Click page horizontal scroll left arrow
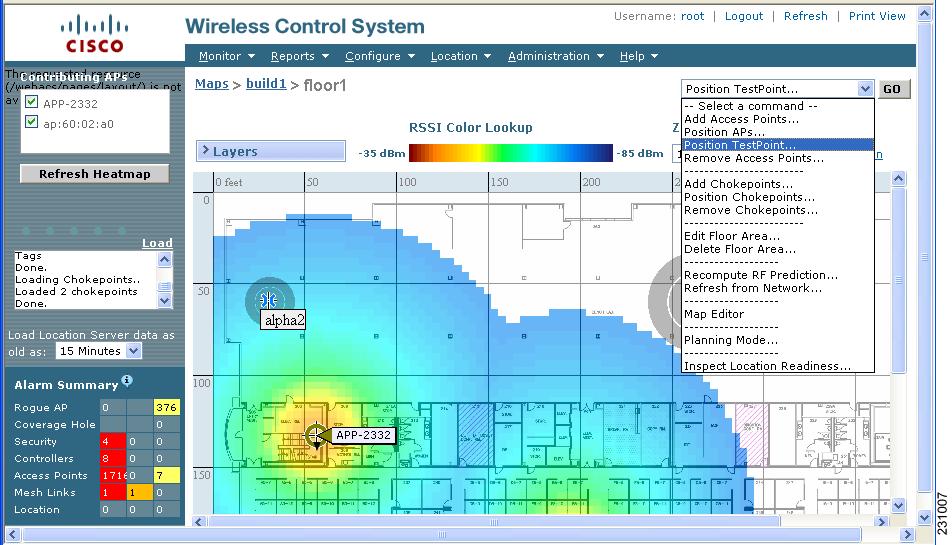The width and height of the screenshot is (952, 545). 12,535
